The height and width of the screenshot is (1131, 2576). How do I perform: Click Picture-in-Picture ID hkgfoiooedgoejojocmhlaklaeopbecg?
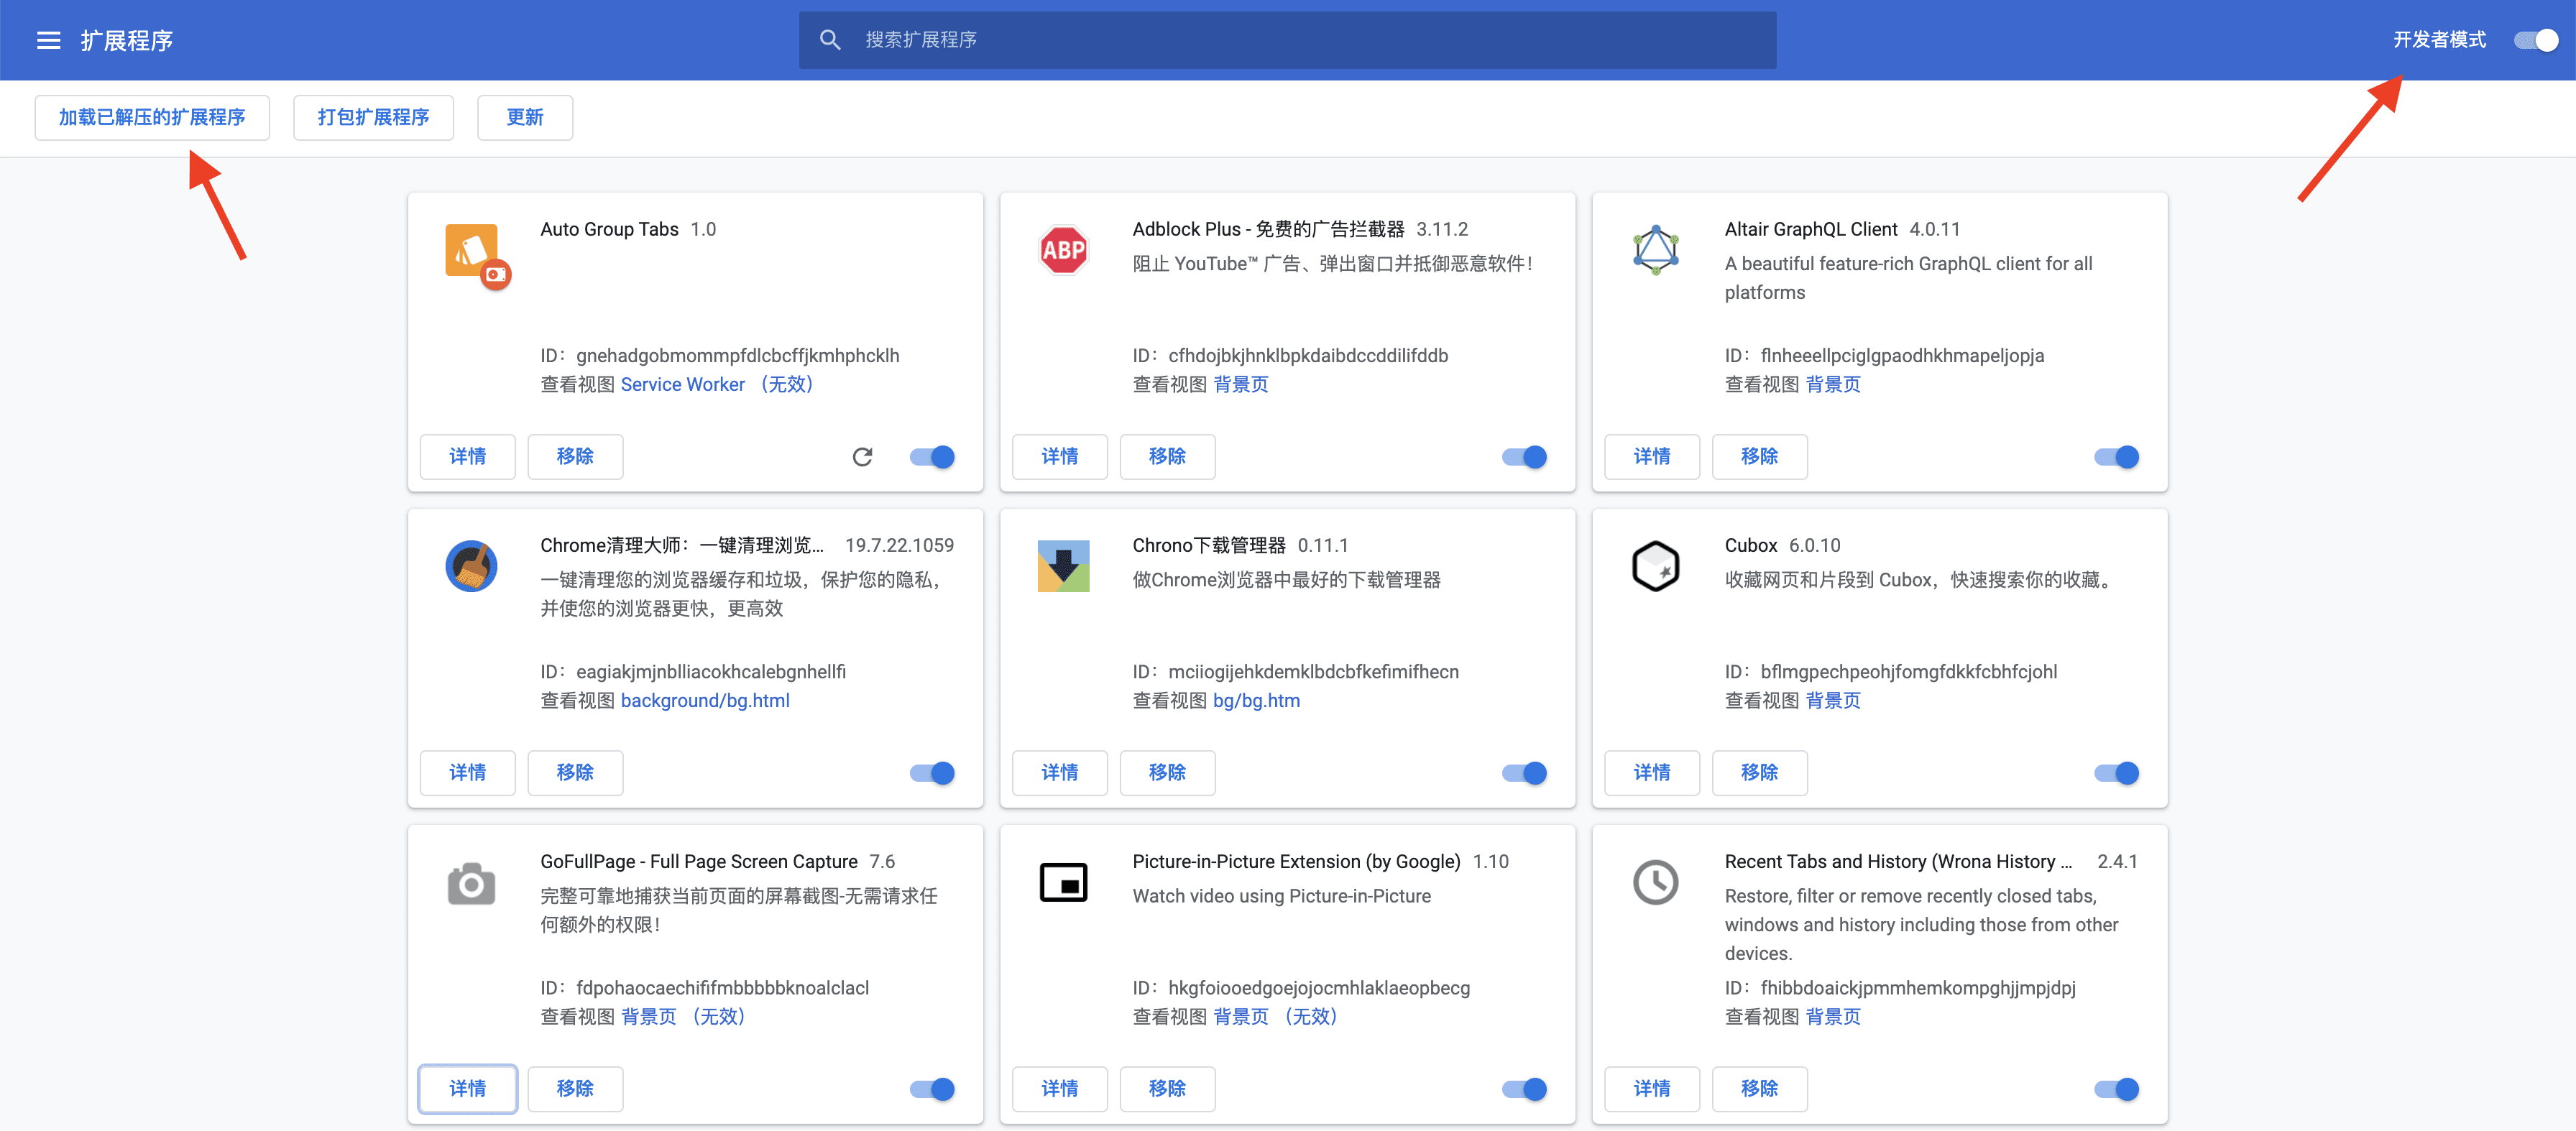pyautogui.click(x=1319, y=988)
